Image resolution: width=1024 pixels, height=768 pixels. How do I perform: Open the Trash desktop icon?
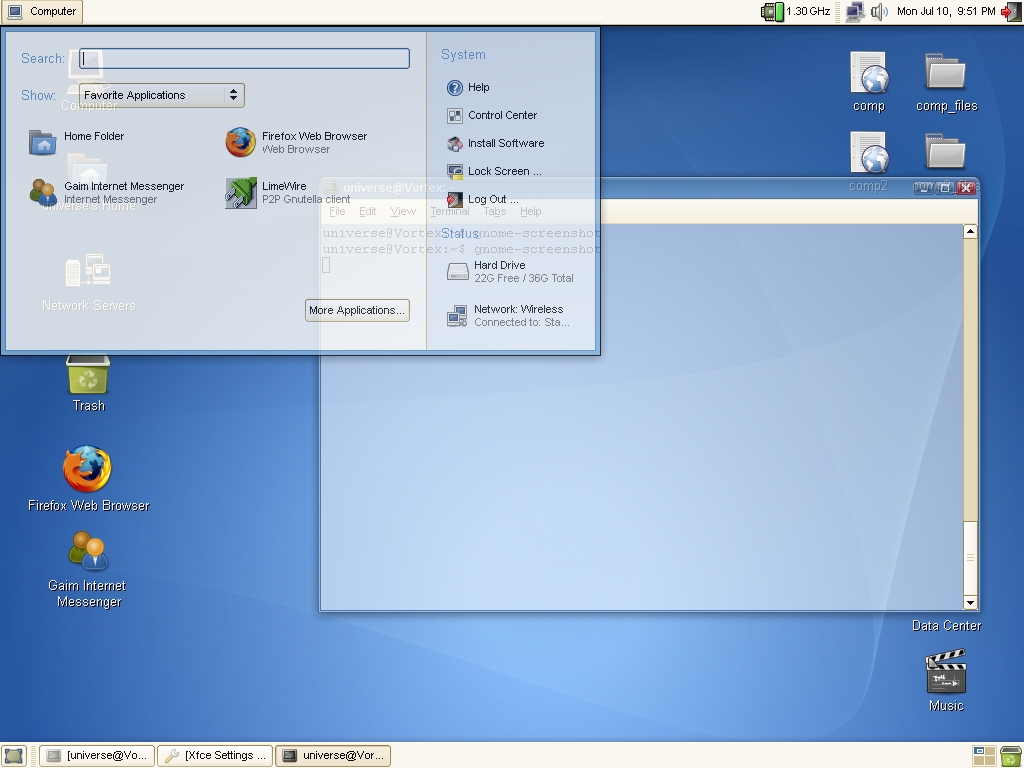click(88, 383)
